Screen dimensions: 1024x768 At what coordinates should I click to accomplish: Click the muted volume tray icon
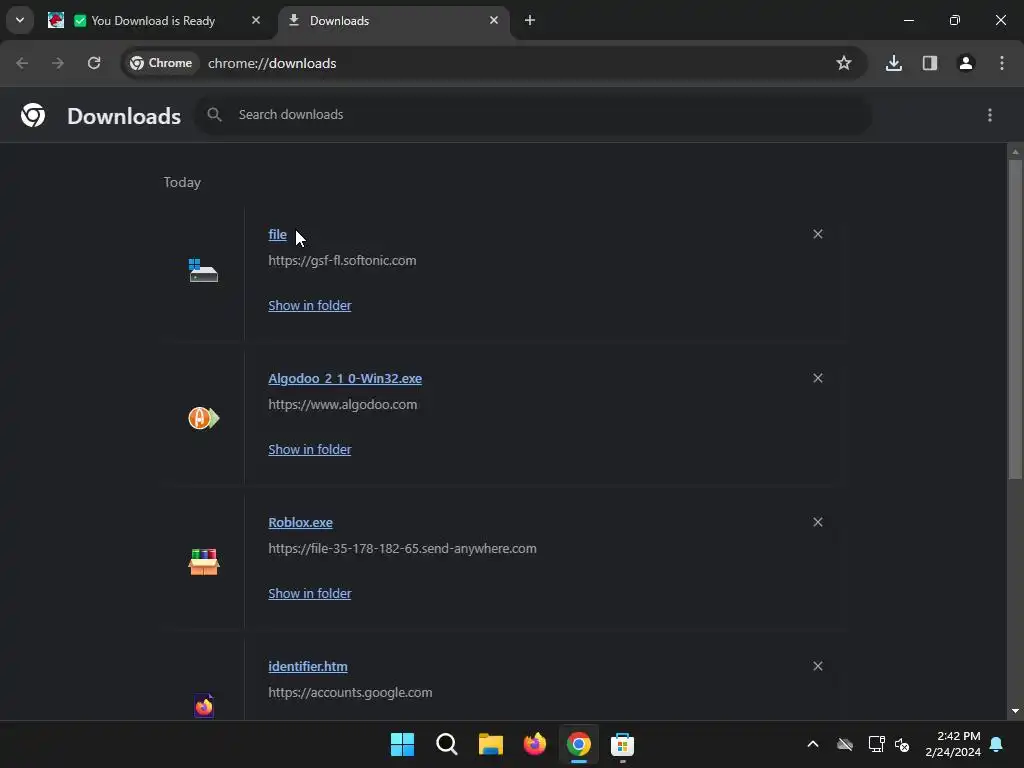click(902, 744)
